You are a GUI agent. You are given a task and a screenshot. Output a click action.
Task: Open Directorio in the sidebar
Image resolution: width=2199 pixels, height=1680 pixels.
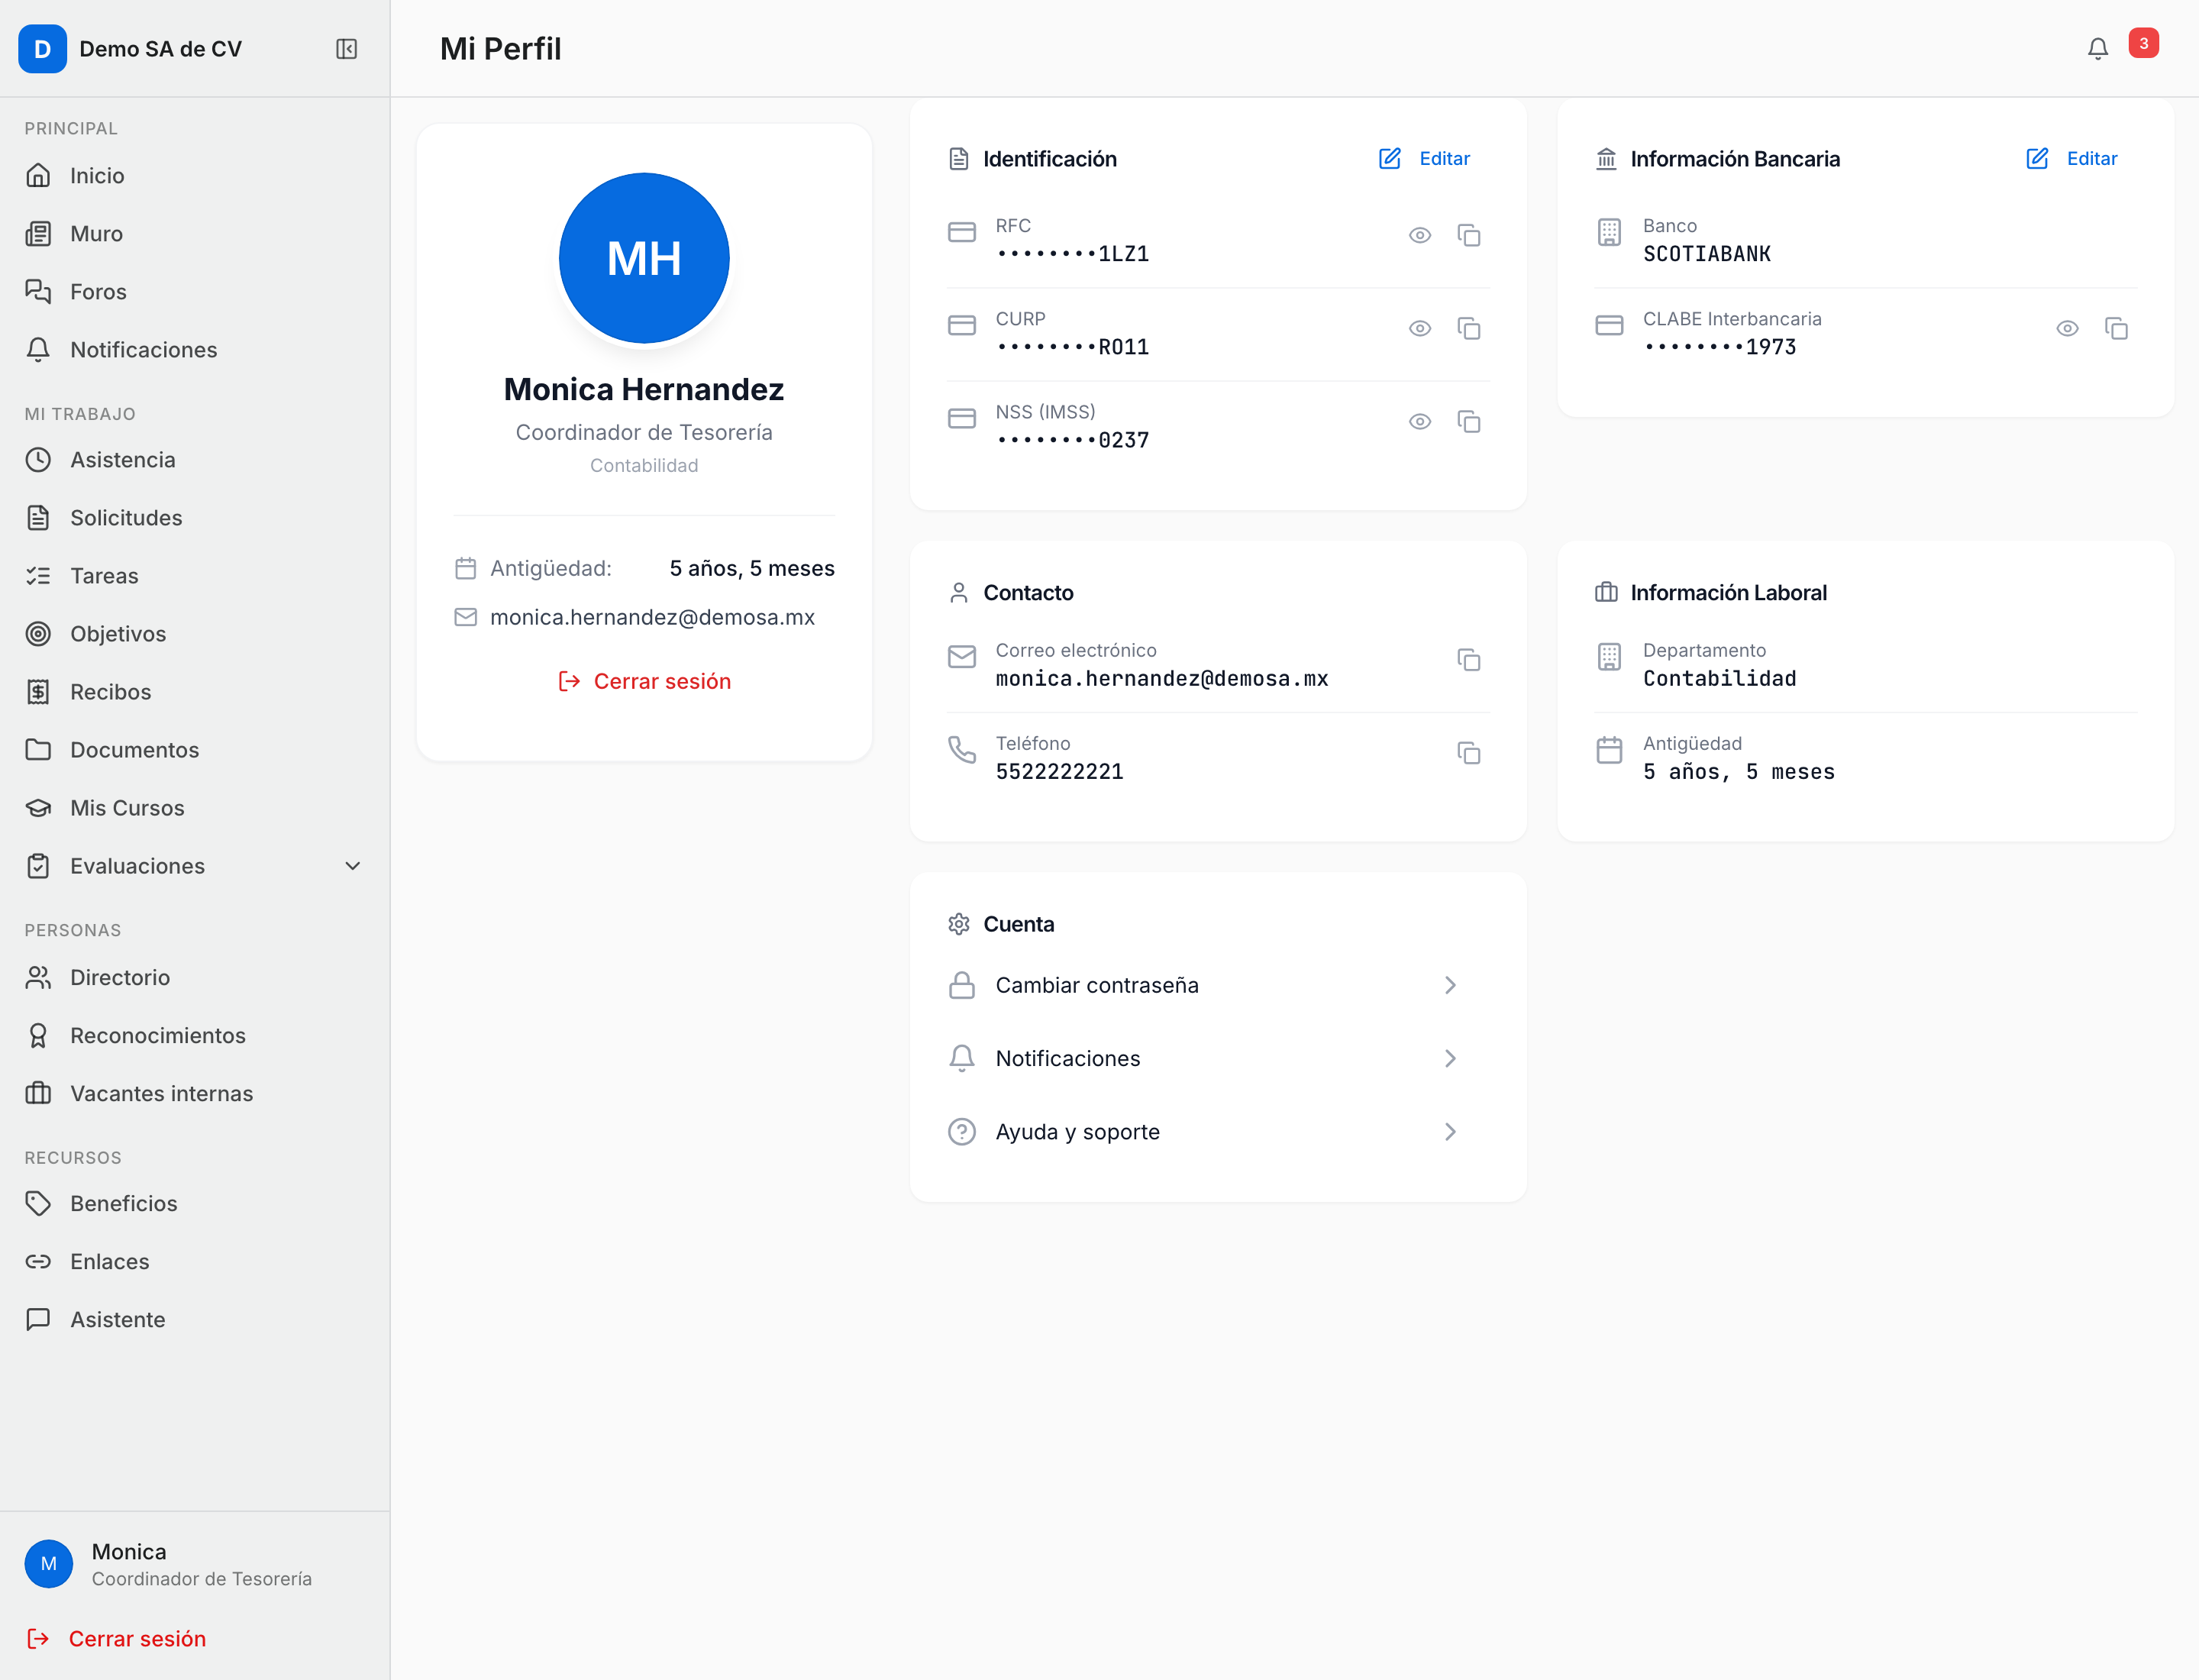(194, 977)
